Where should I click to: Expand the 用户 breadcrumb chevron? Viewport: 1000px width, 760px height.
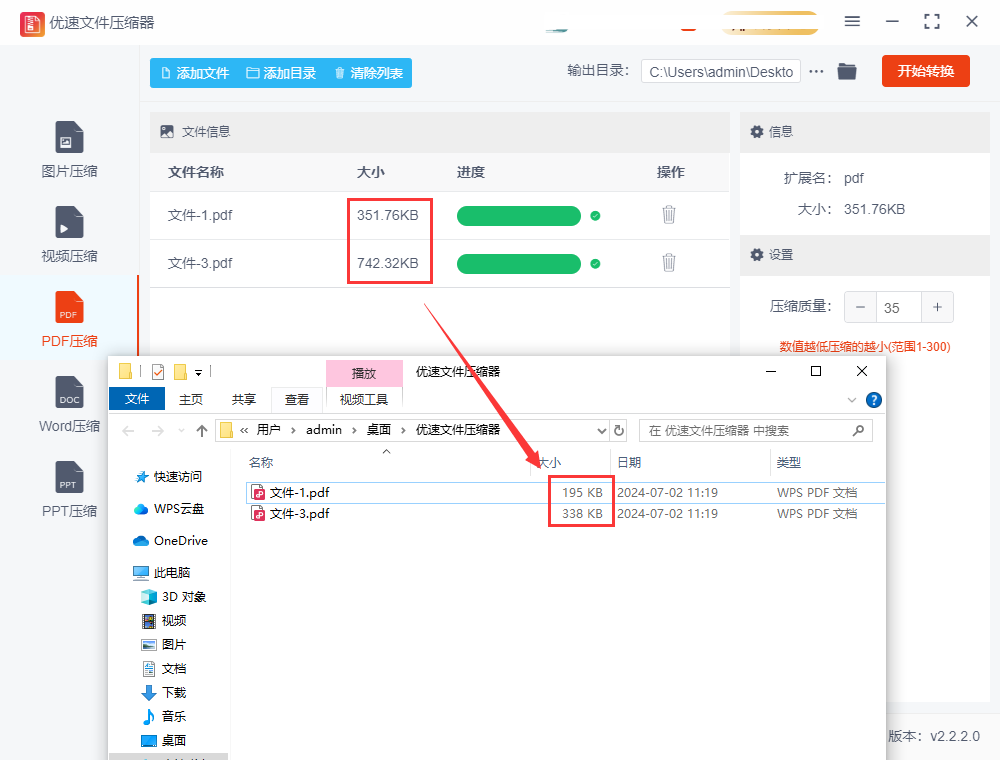tap(293, 430)
